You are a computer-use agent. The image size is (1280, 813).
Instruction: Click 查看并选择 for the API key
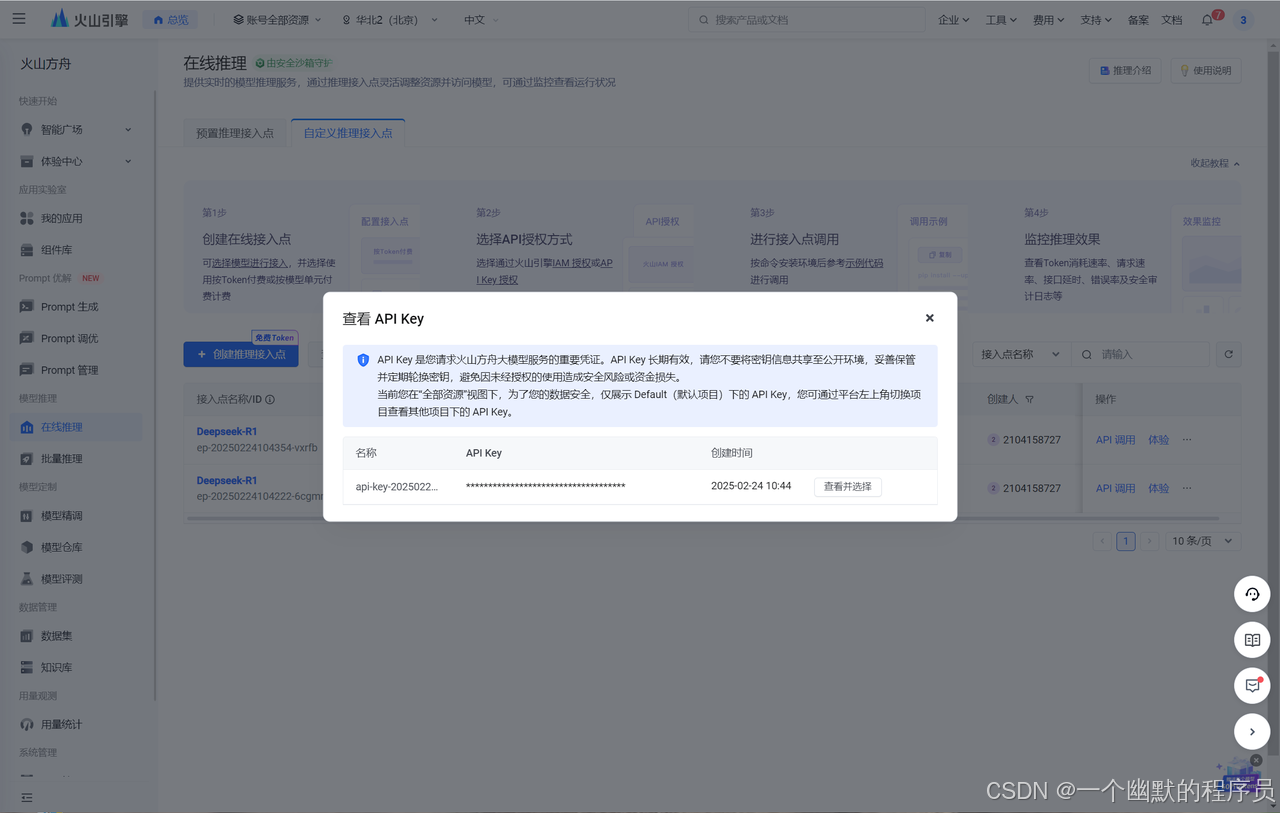847,487
